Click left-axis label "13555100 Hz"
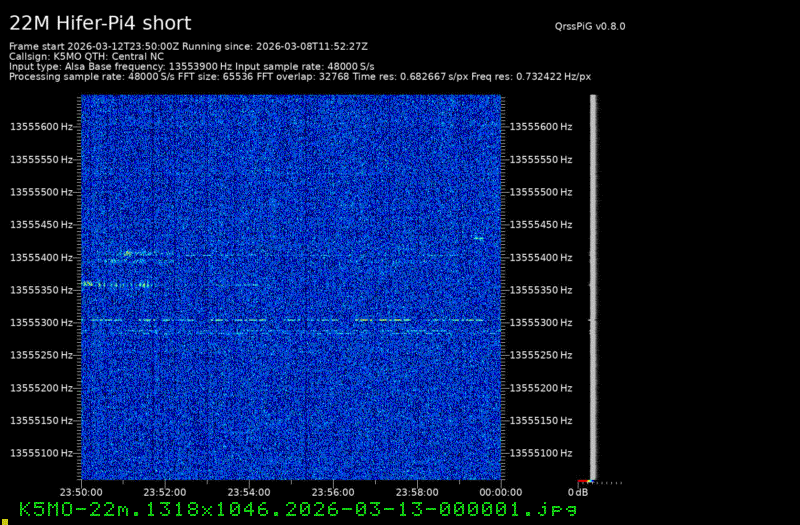 point(41,454)
